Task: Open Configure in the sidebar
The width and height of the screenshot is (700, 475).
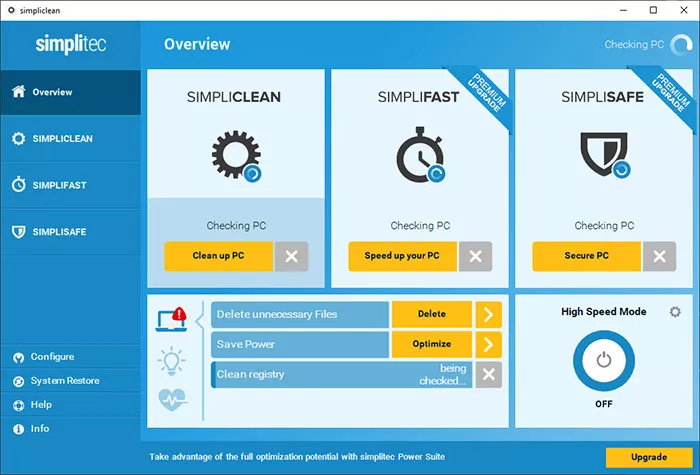Action: [71, 357]
